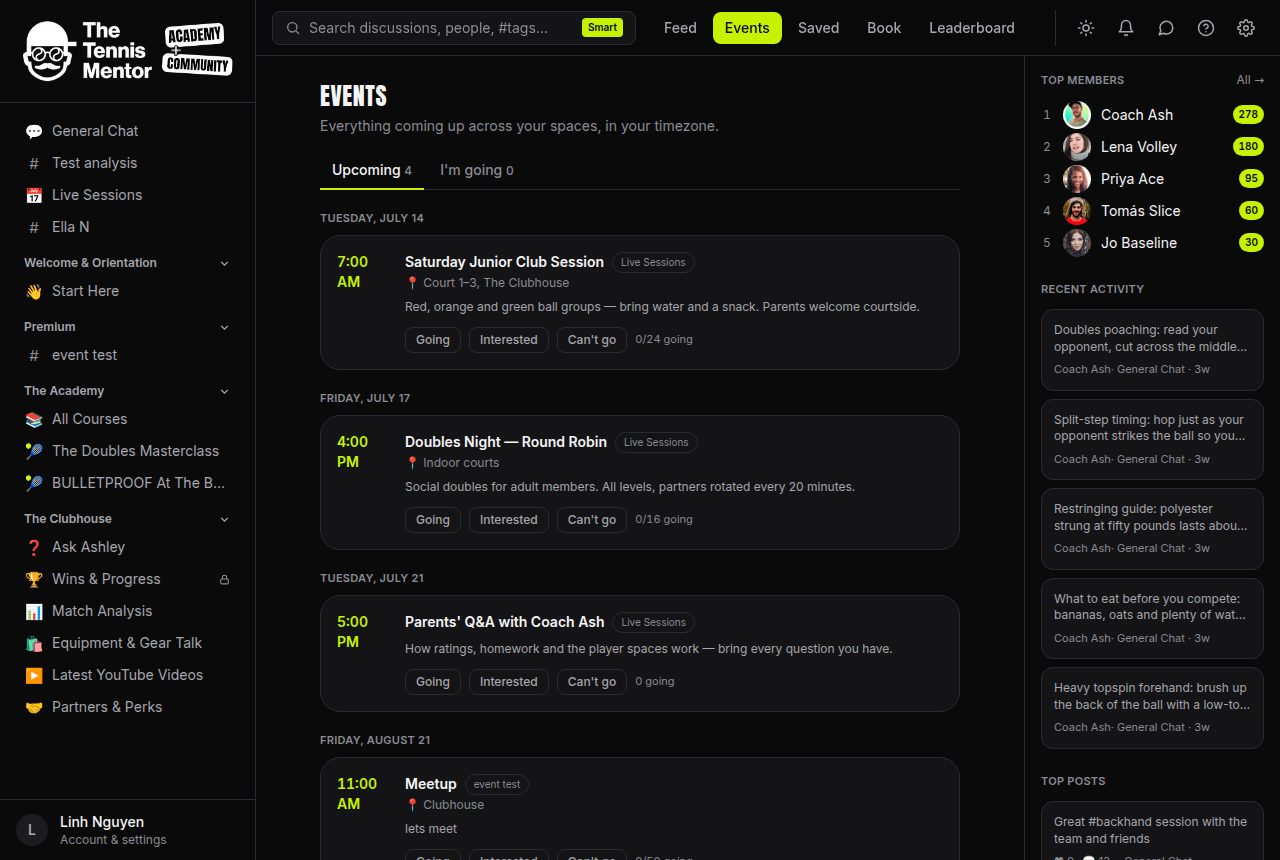This screenshot has width=1280, height=860.
Task: Open the Events tab in top navigation
Action: (747, 28)
